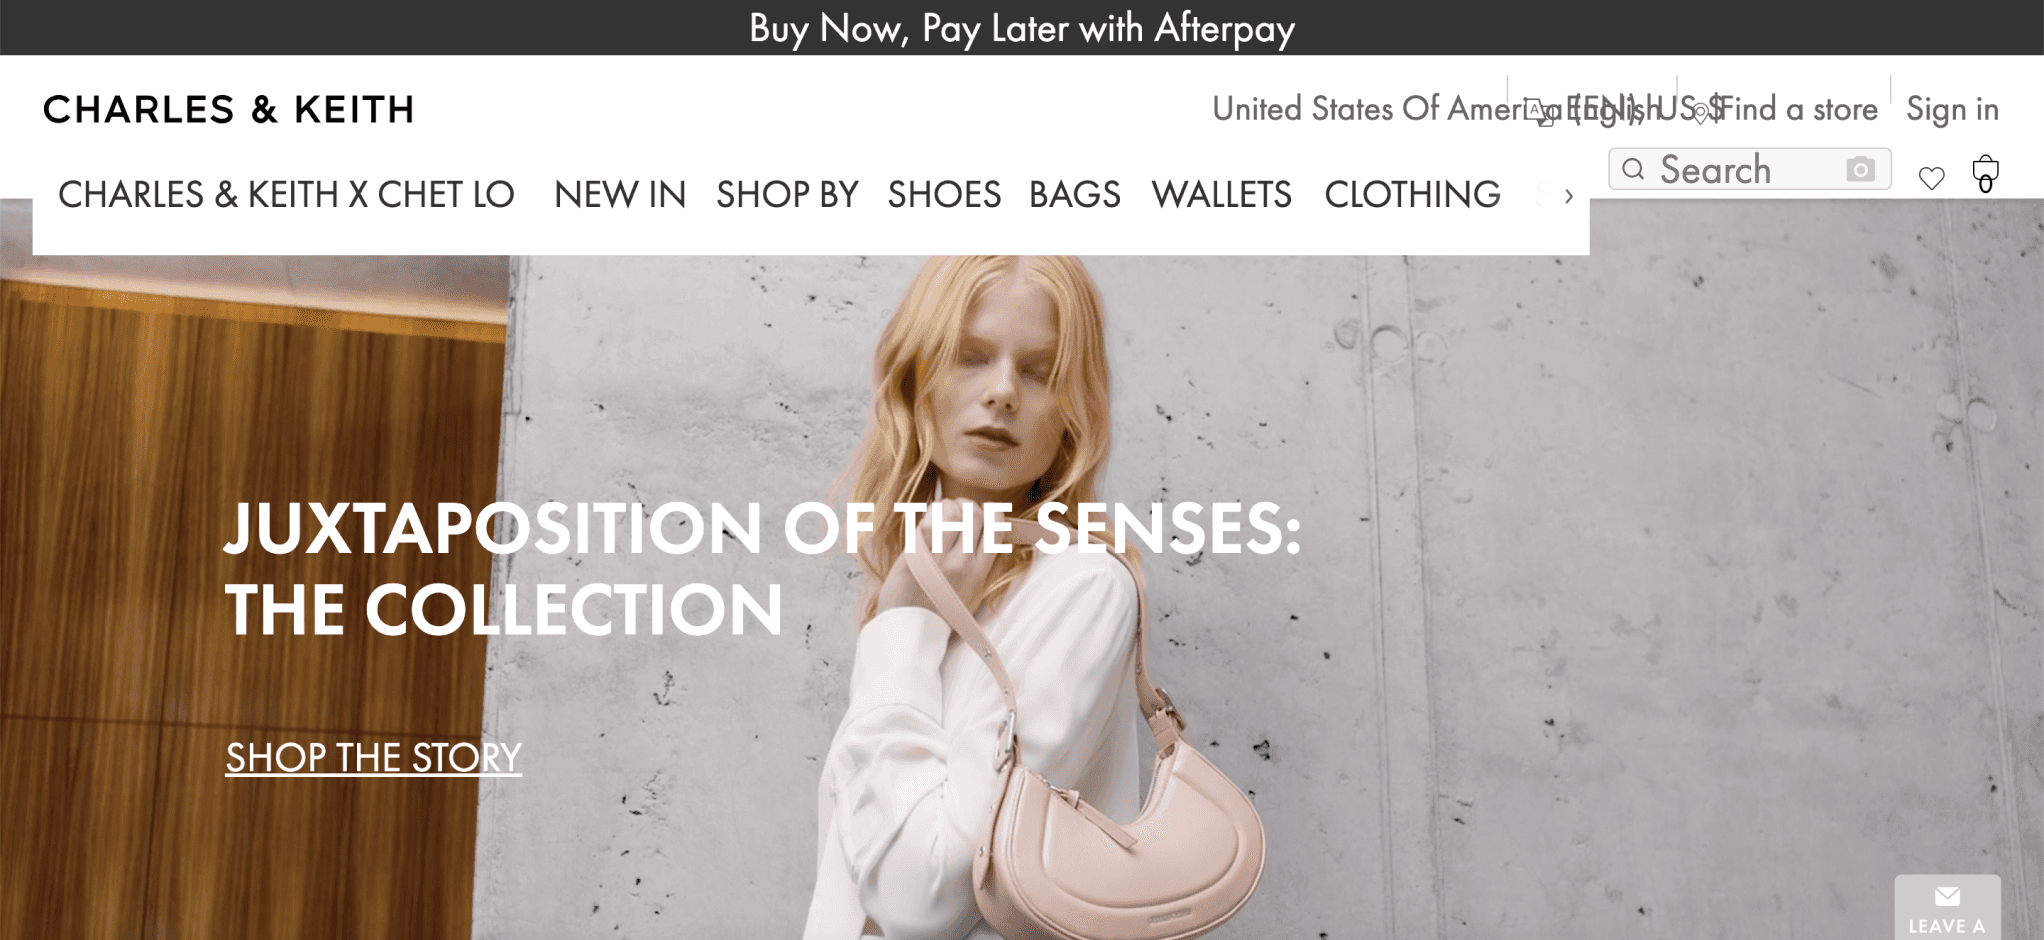Click the Sign in link
This screenshot has height=940, width=2044.
click(1952, 109)
